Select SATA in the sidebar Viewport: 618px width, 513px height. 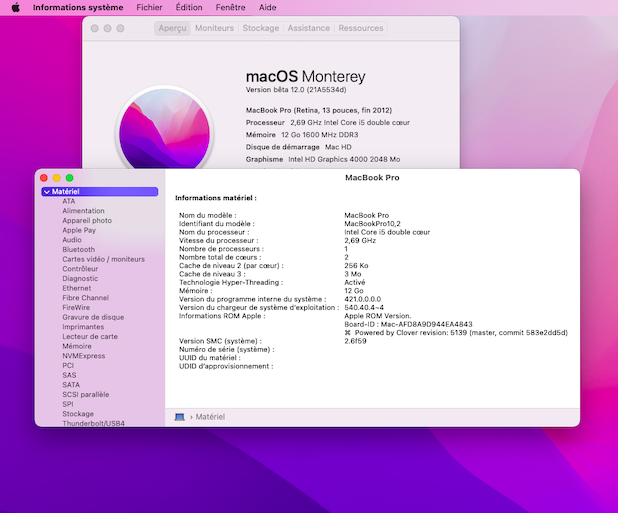click(71, 385)
